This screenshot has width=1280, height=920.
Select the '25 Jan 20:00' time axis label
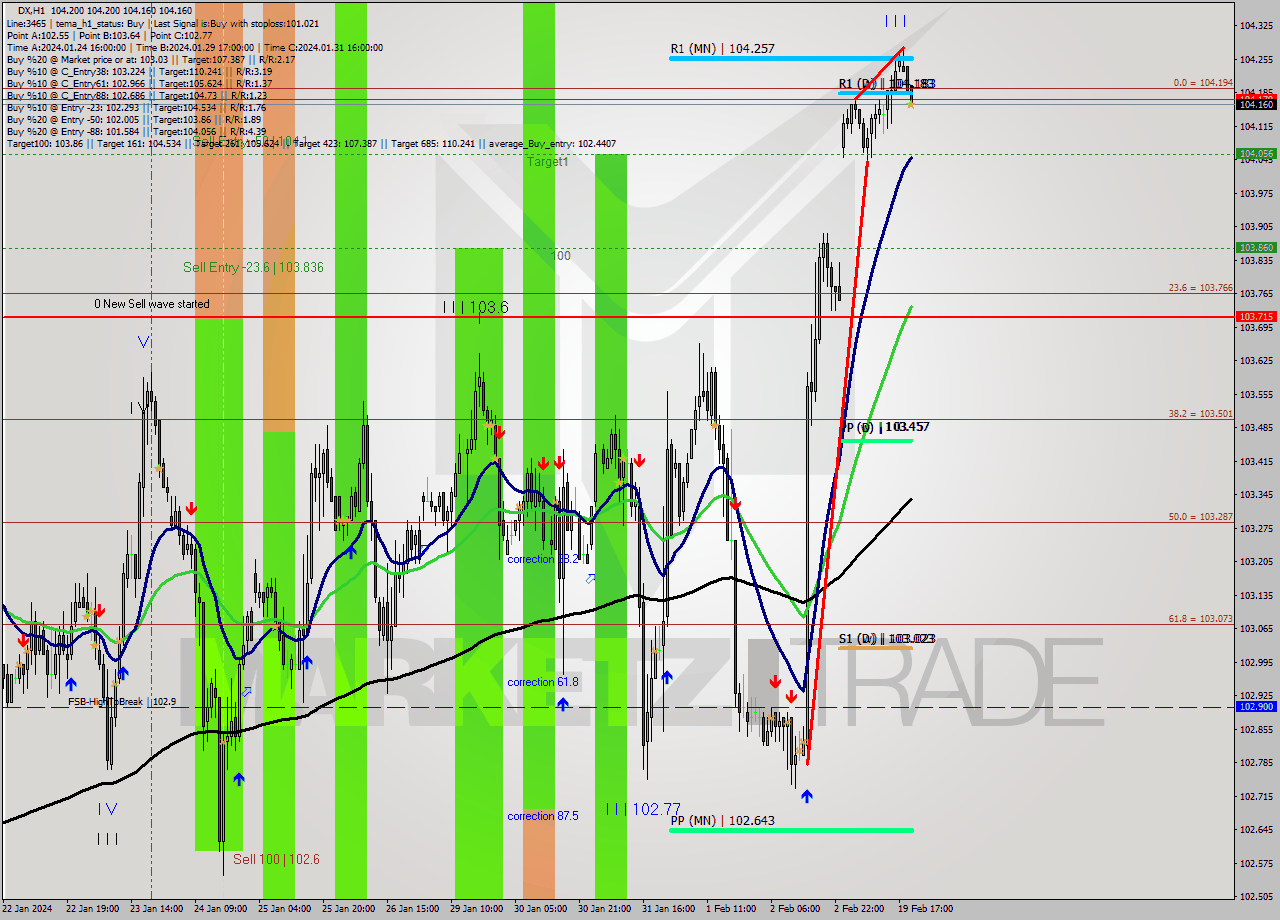tap(348, 909)
